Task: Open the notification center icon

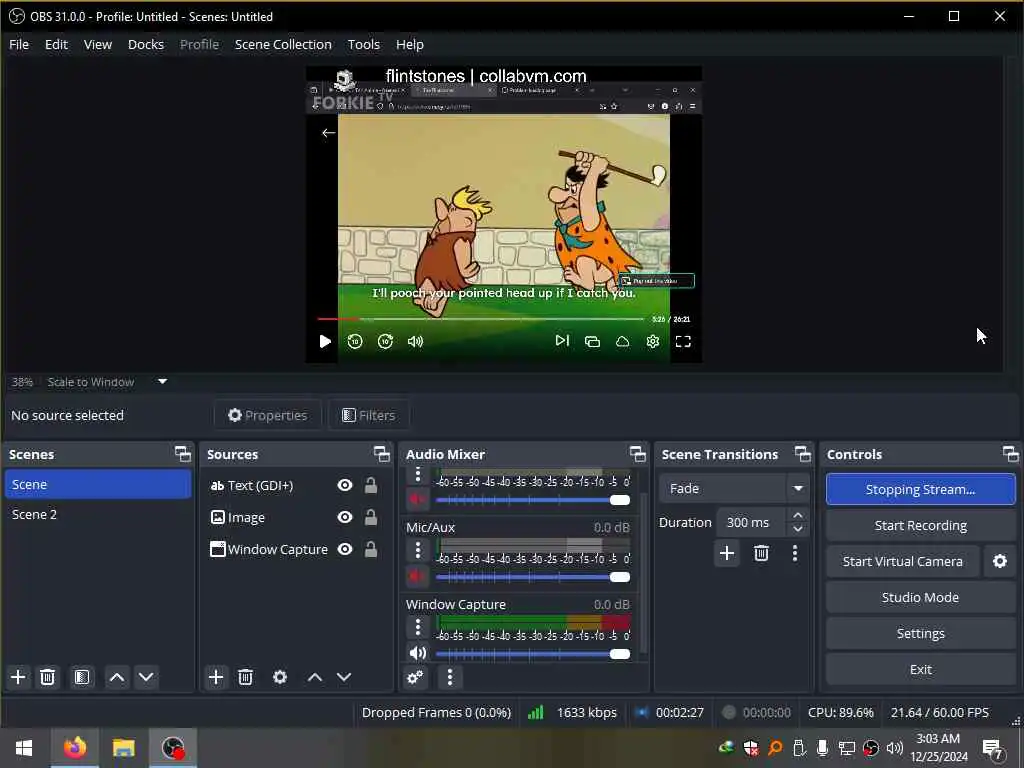Action: tap(992, 748)
